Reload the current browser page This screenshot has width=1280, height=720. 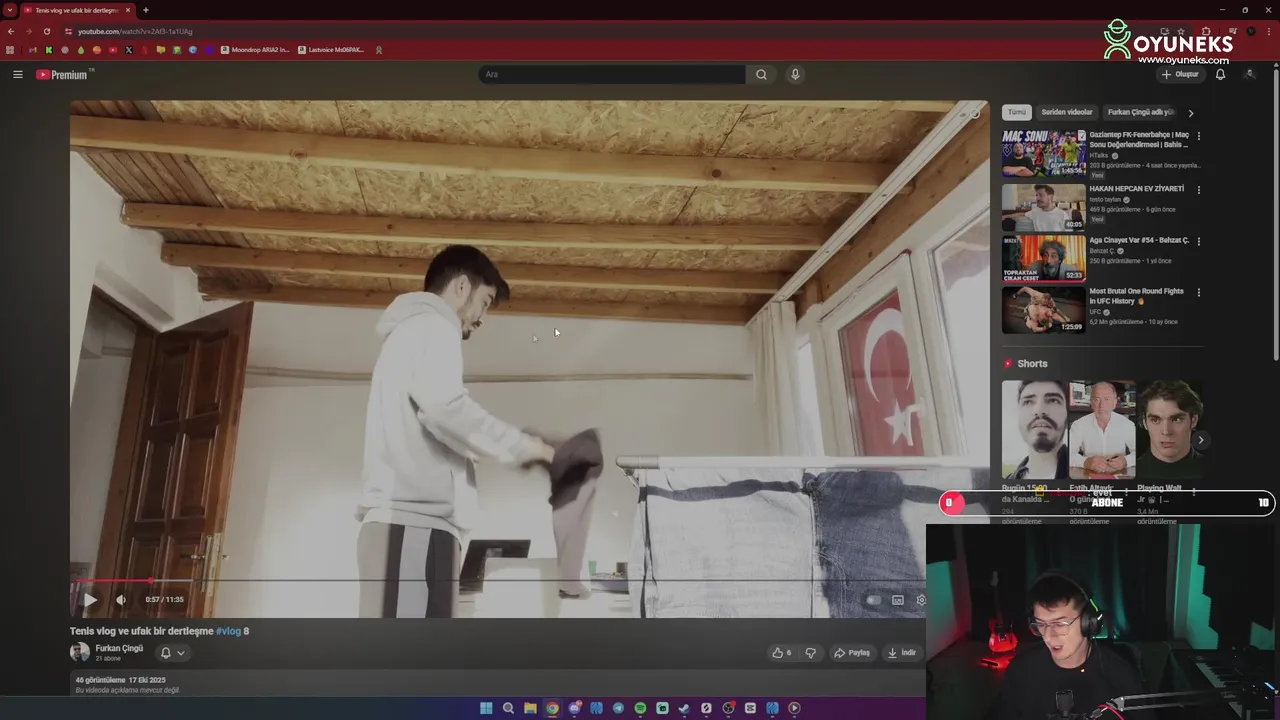pos(46,31)
